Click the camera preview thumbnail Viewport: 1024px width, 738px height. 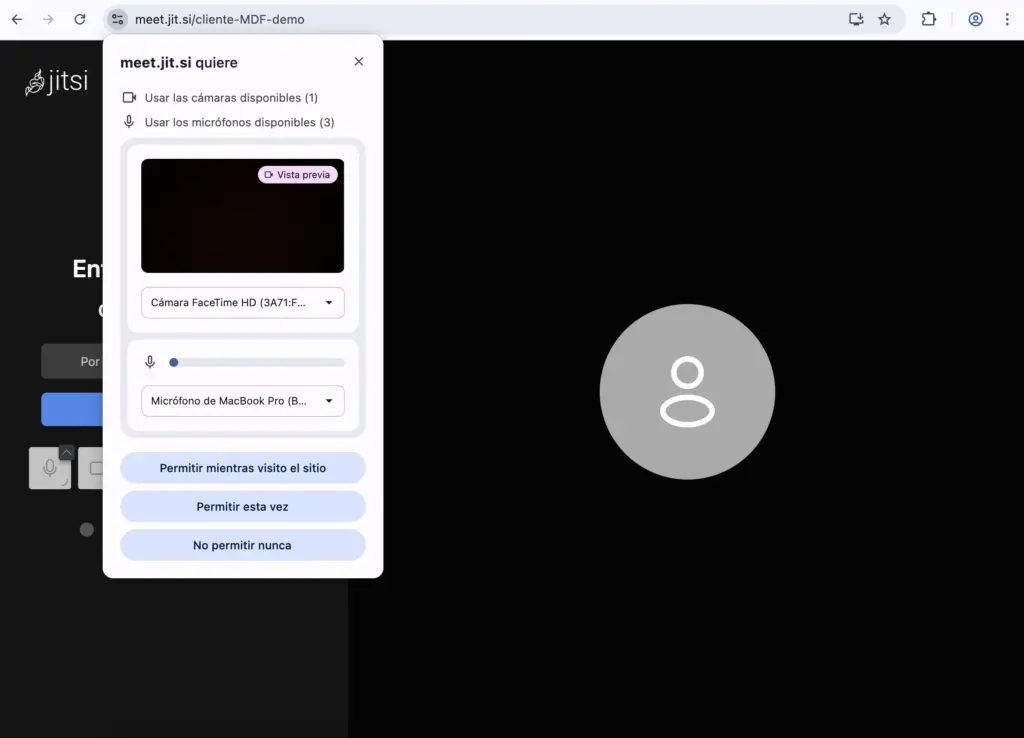[243, 216]
